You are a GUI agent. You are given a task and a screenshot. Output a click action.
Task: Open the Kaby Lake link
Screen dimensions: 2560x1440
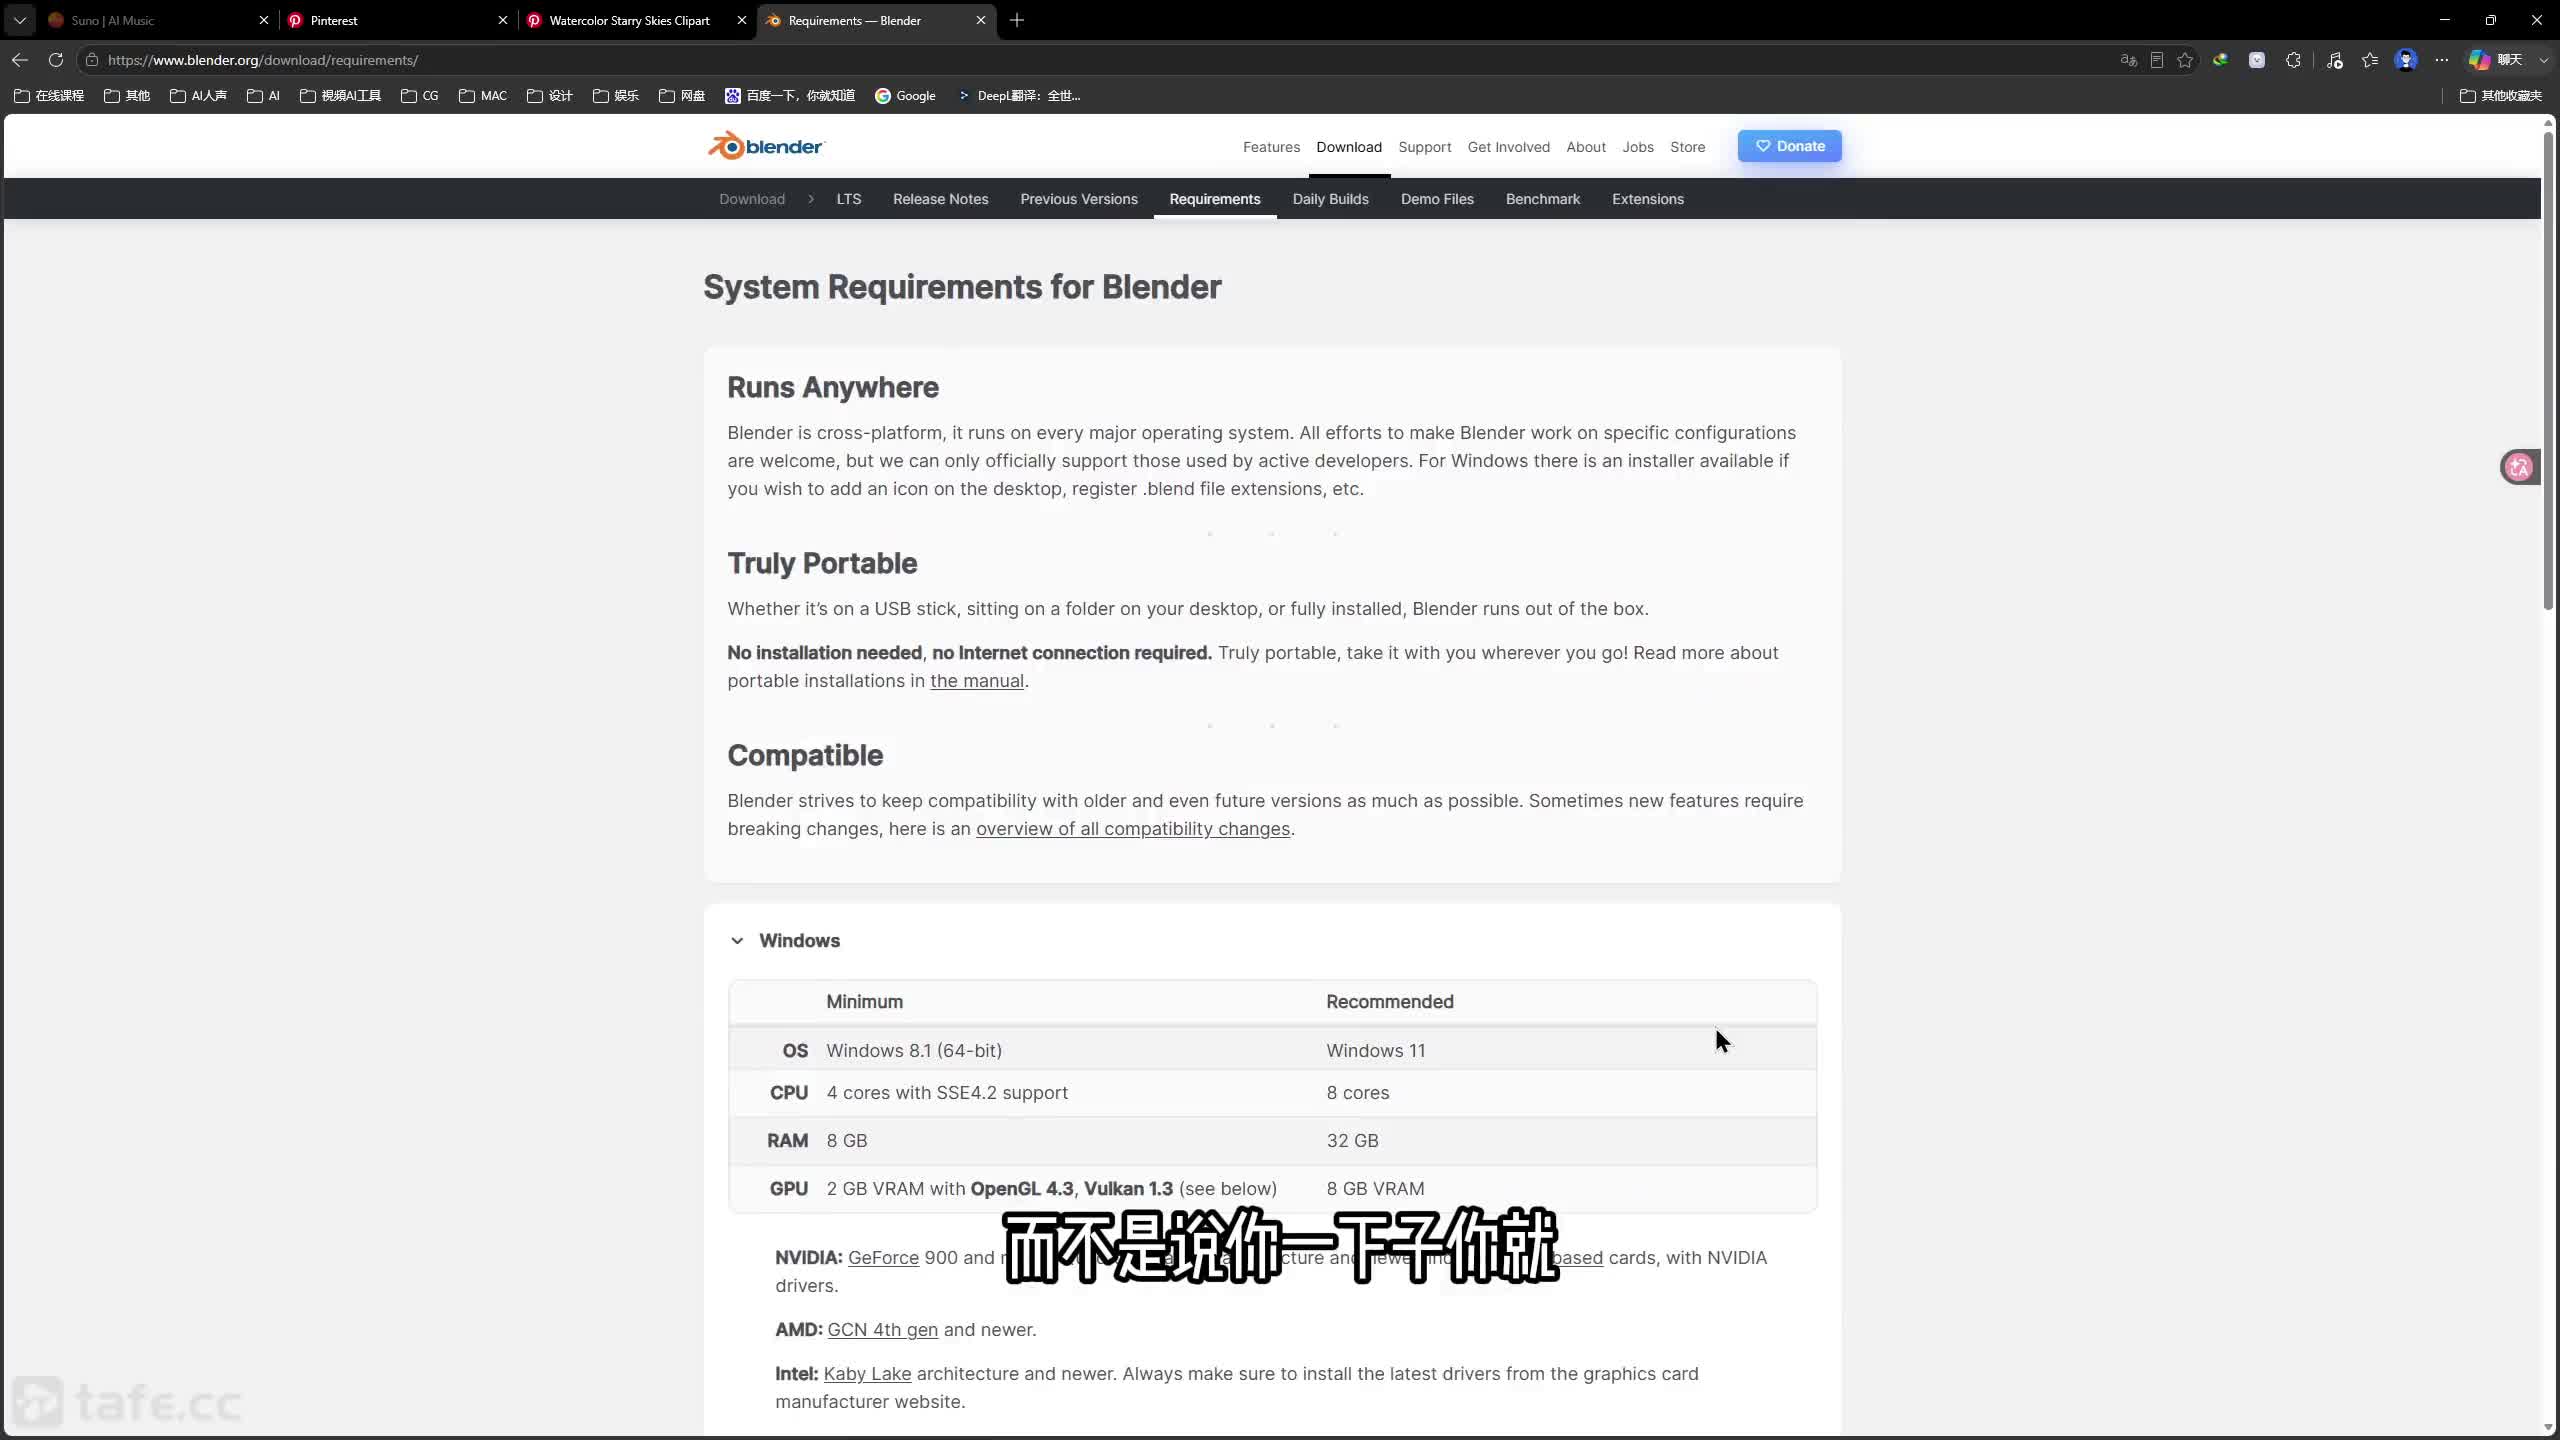[x=867, y=1374]
